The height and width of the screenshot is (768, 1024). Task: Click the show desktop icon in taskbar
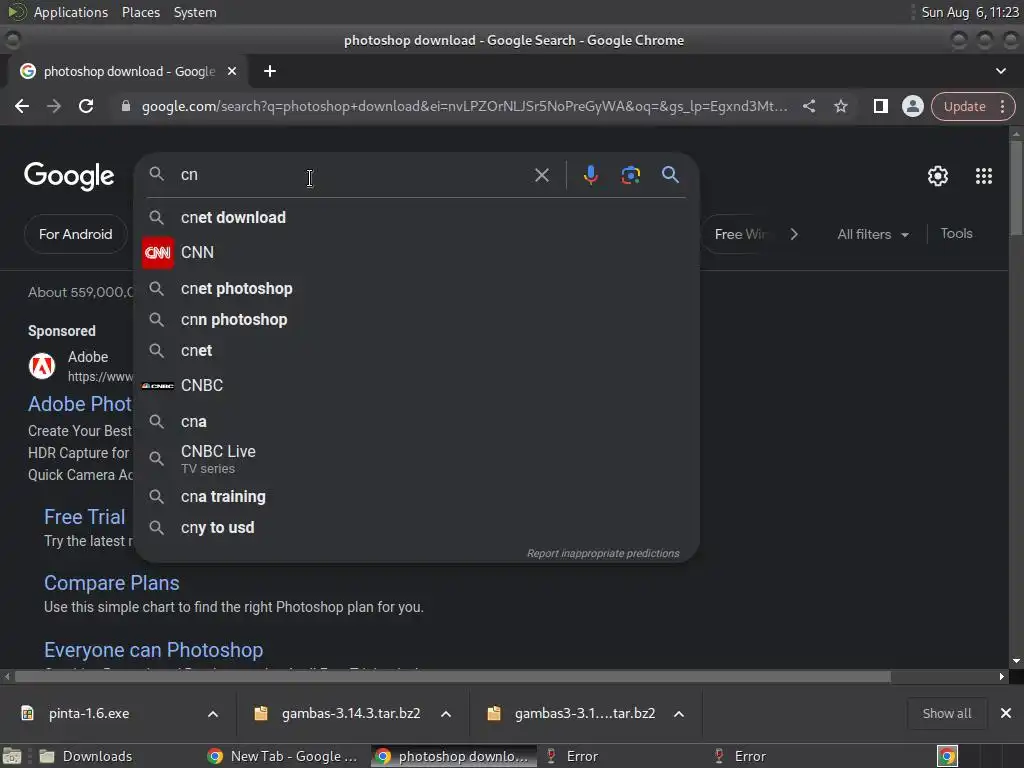12,756
